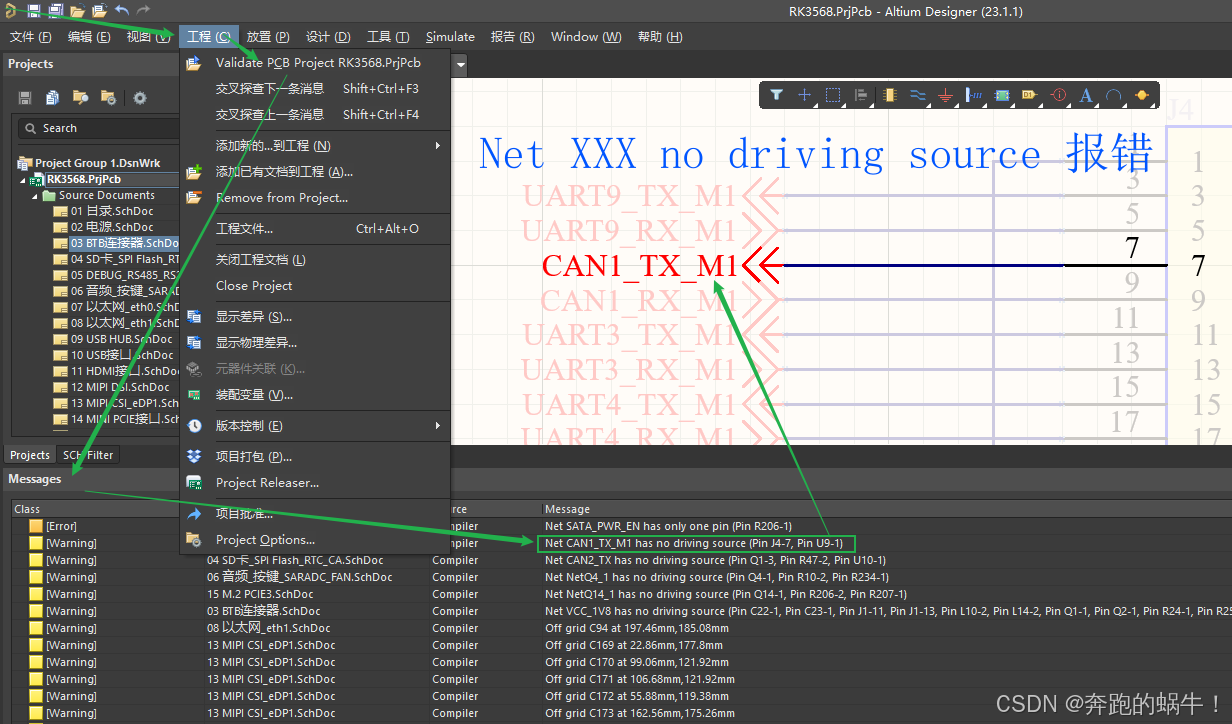Viewport: 1232px width, 724px height.
Task: Click the folder-with-magnifier icon in the Projects panel
Action: [x=81, y=97]
